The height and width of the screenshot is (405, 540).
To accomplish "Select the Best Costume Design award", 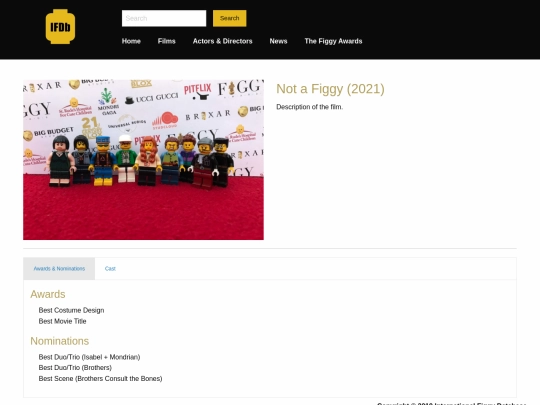I will click(x=71, y=310).
